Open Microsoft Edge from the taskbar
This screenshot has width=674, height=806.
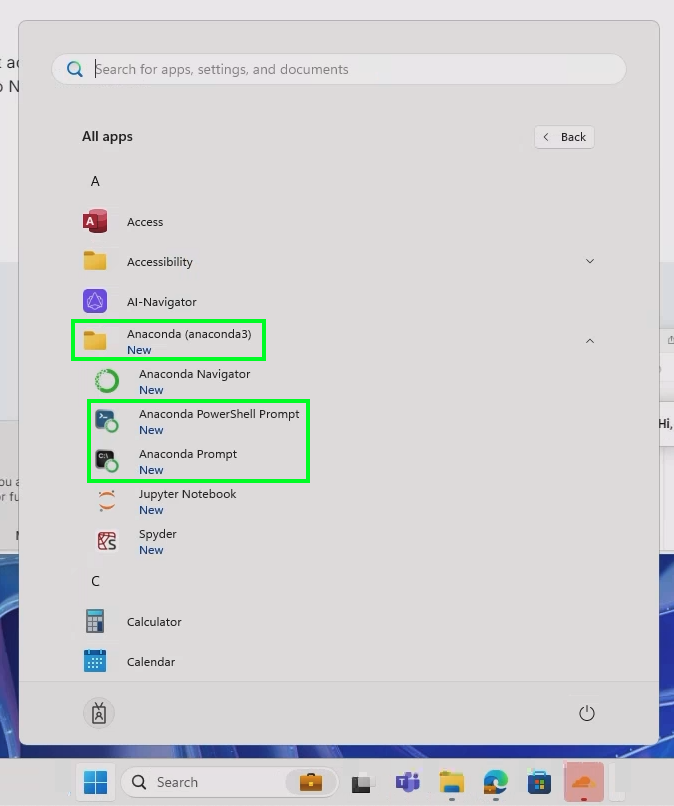pyautogui.click(x=496, y=782)
